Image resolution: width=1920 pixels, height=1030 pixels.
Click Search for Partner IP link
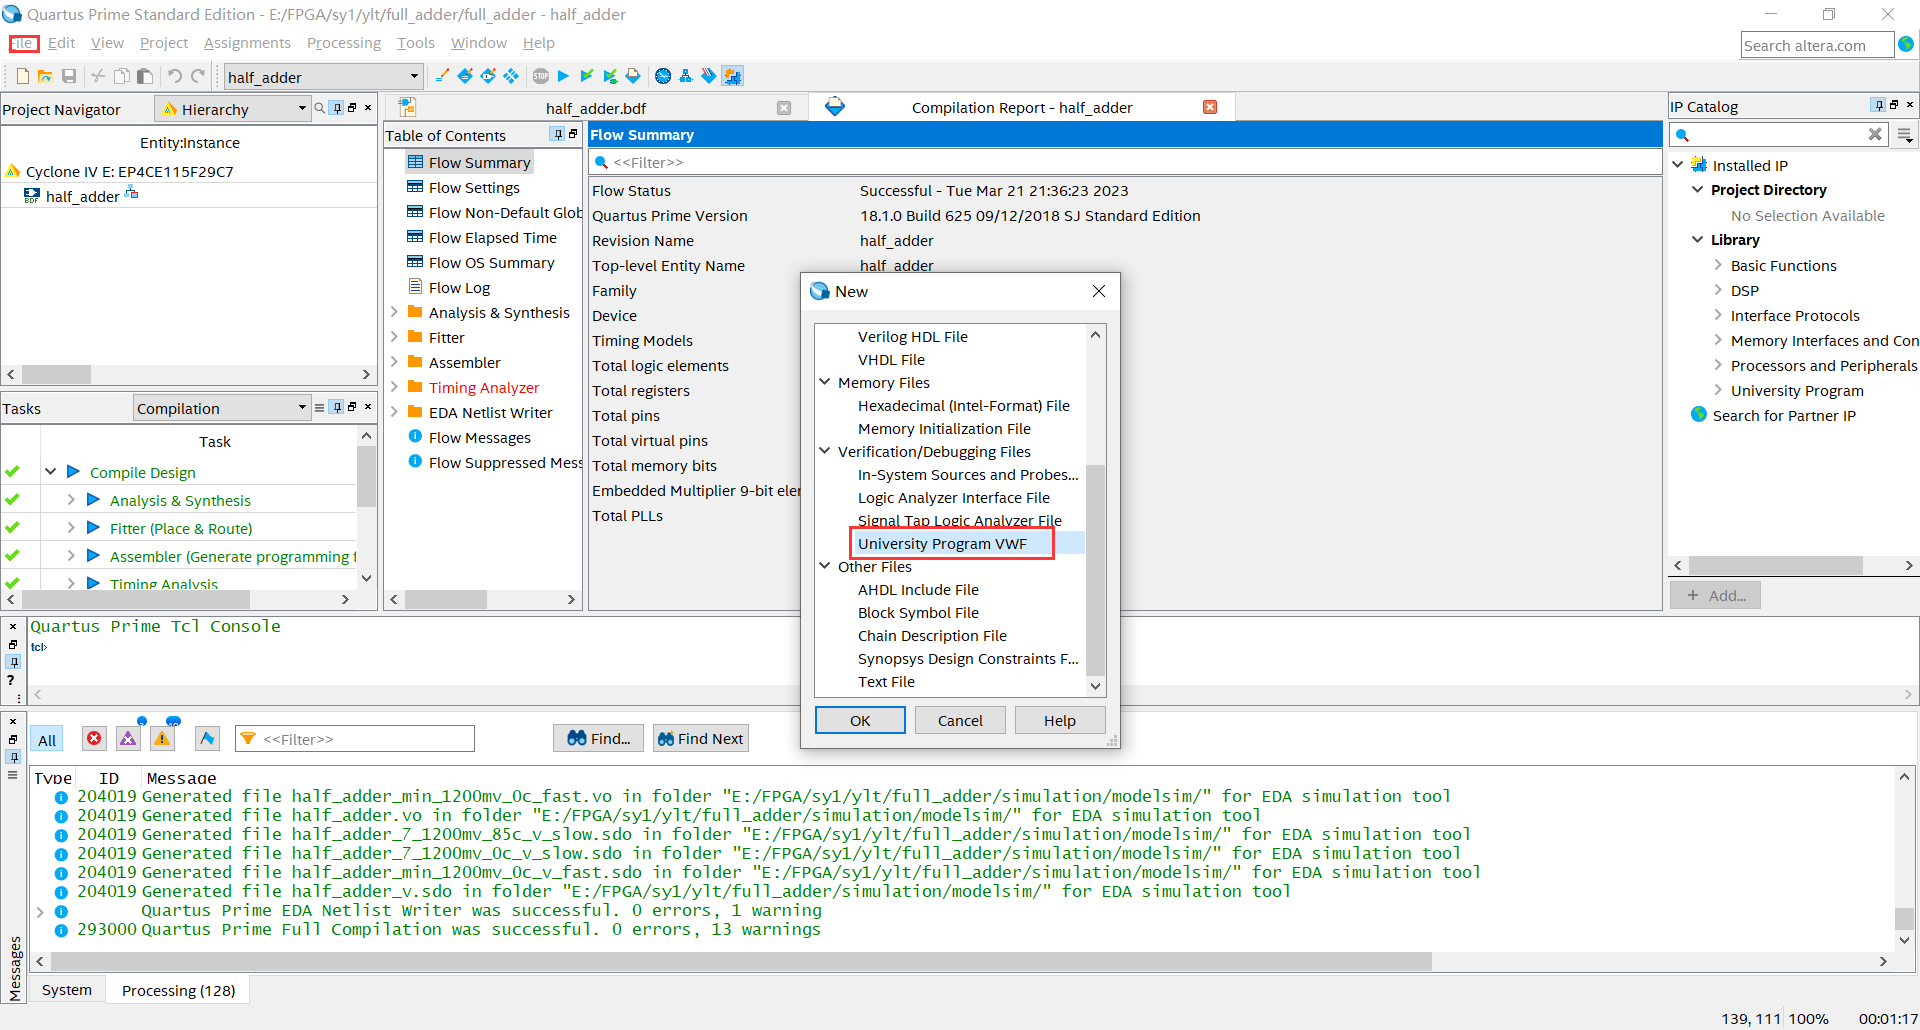(x=1784, y=415)
